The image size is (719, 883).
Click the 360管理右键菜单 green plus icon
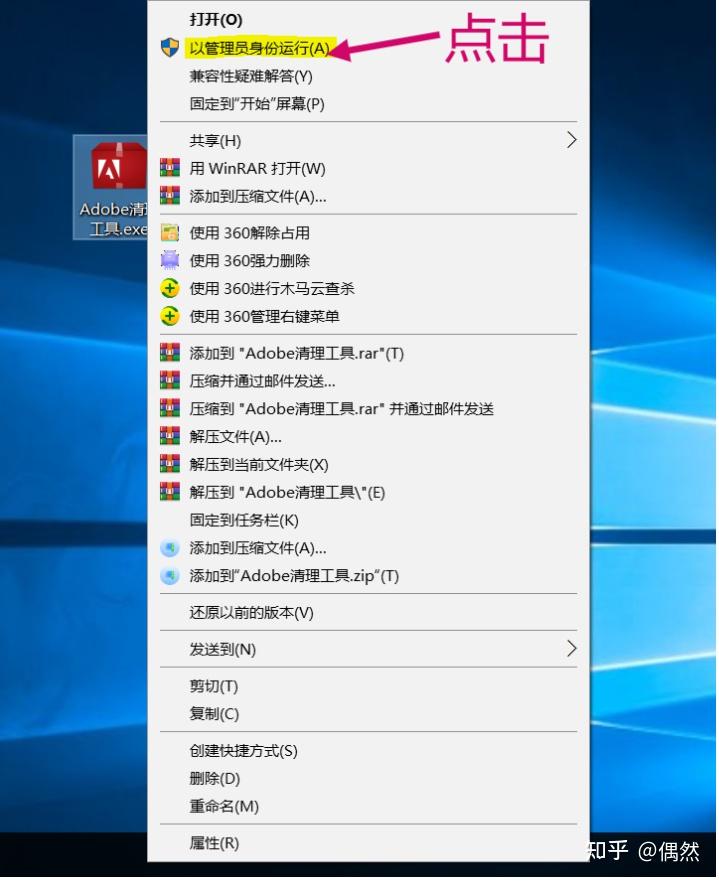click(169, 316)
